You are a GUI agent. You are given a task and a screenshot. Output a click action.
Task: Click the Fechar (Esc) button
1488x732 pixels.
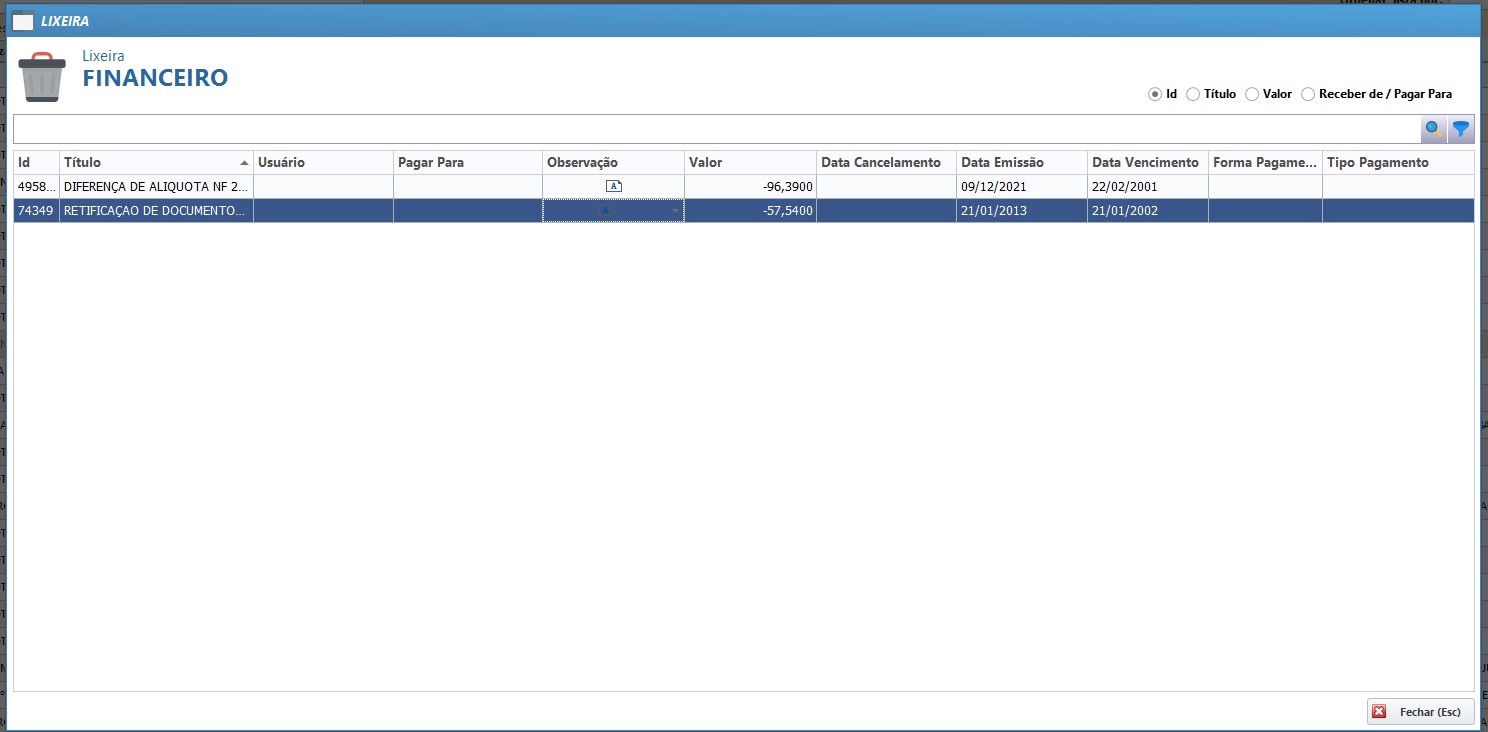click(x=1420, y=712)
